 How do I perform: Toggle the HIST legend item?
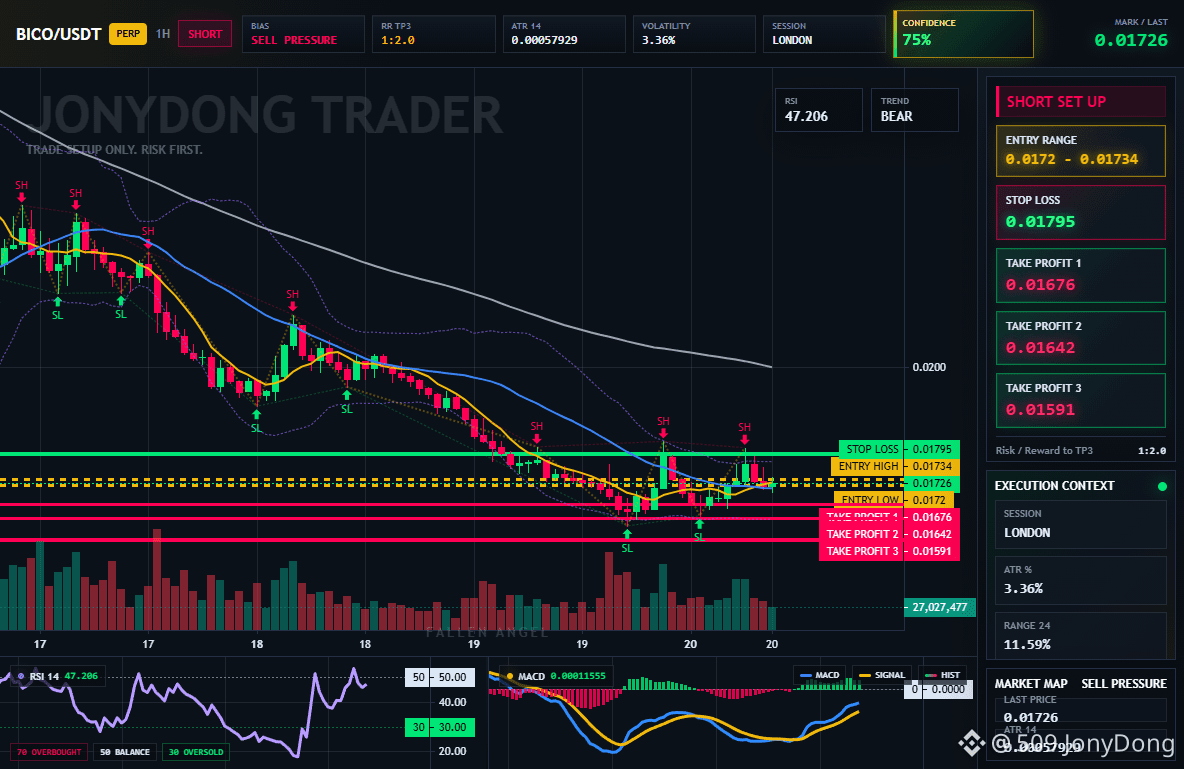pos(943,675)
